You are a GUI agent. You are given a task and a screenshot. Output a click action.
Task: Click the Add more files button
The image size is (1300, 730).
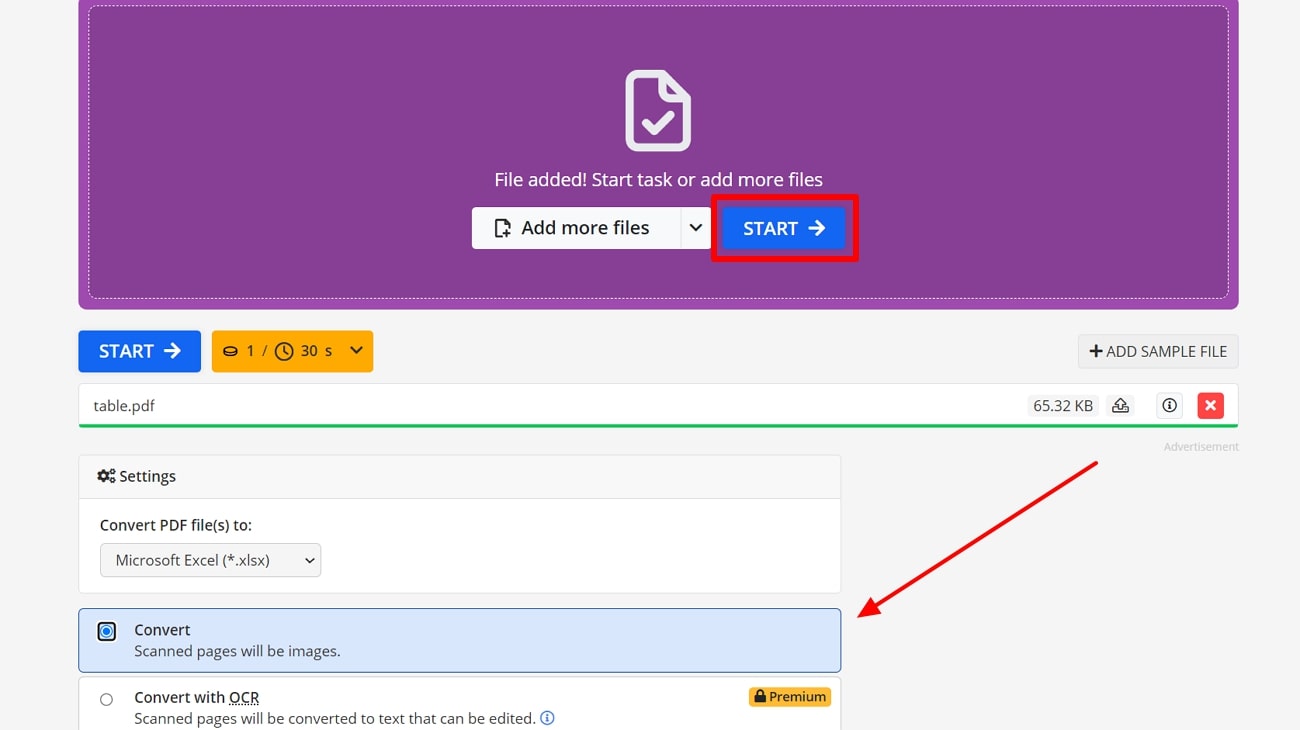[575, 228]
